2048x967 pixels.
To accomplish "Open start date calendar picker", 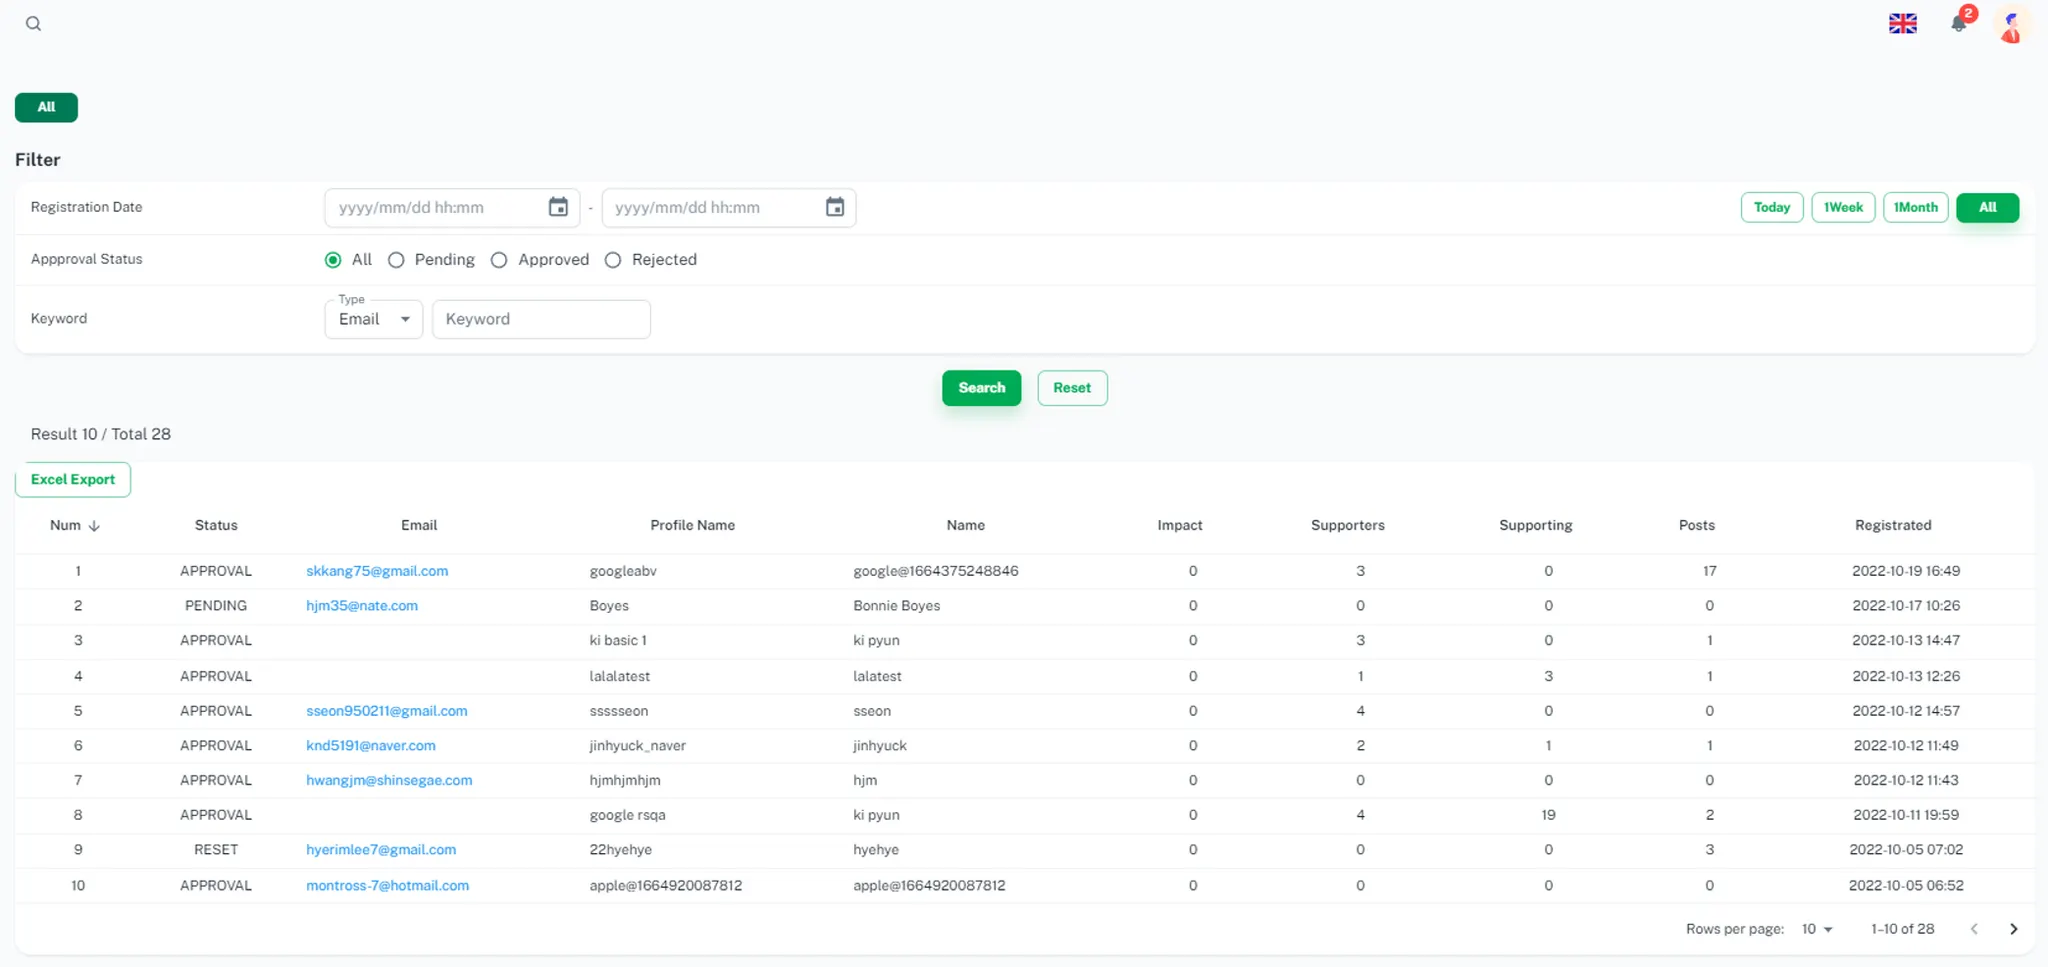I will (558, 207).
